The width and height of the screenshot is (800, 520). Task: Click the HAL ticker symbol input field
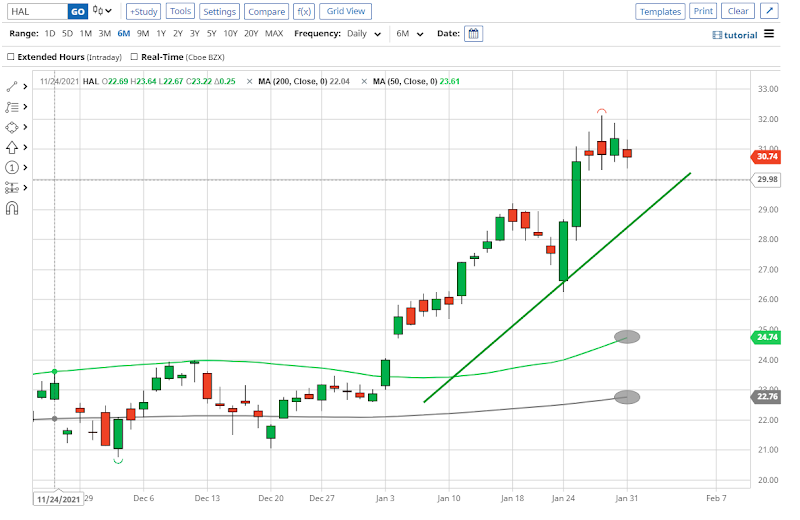click(x=35, y=11)
